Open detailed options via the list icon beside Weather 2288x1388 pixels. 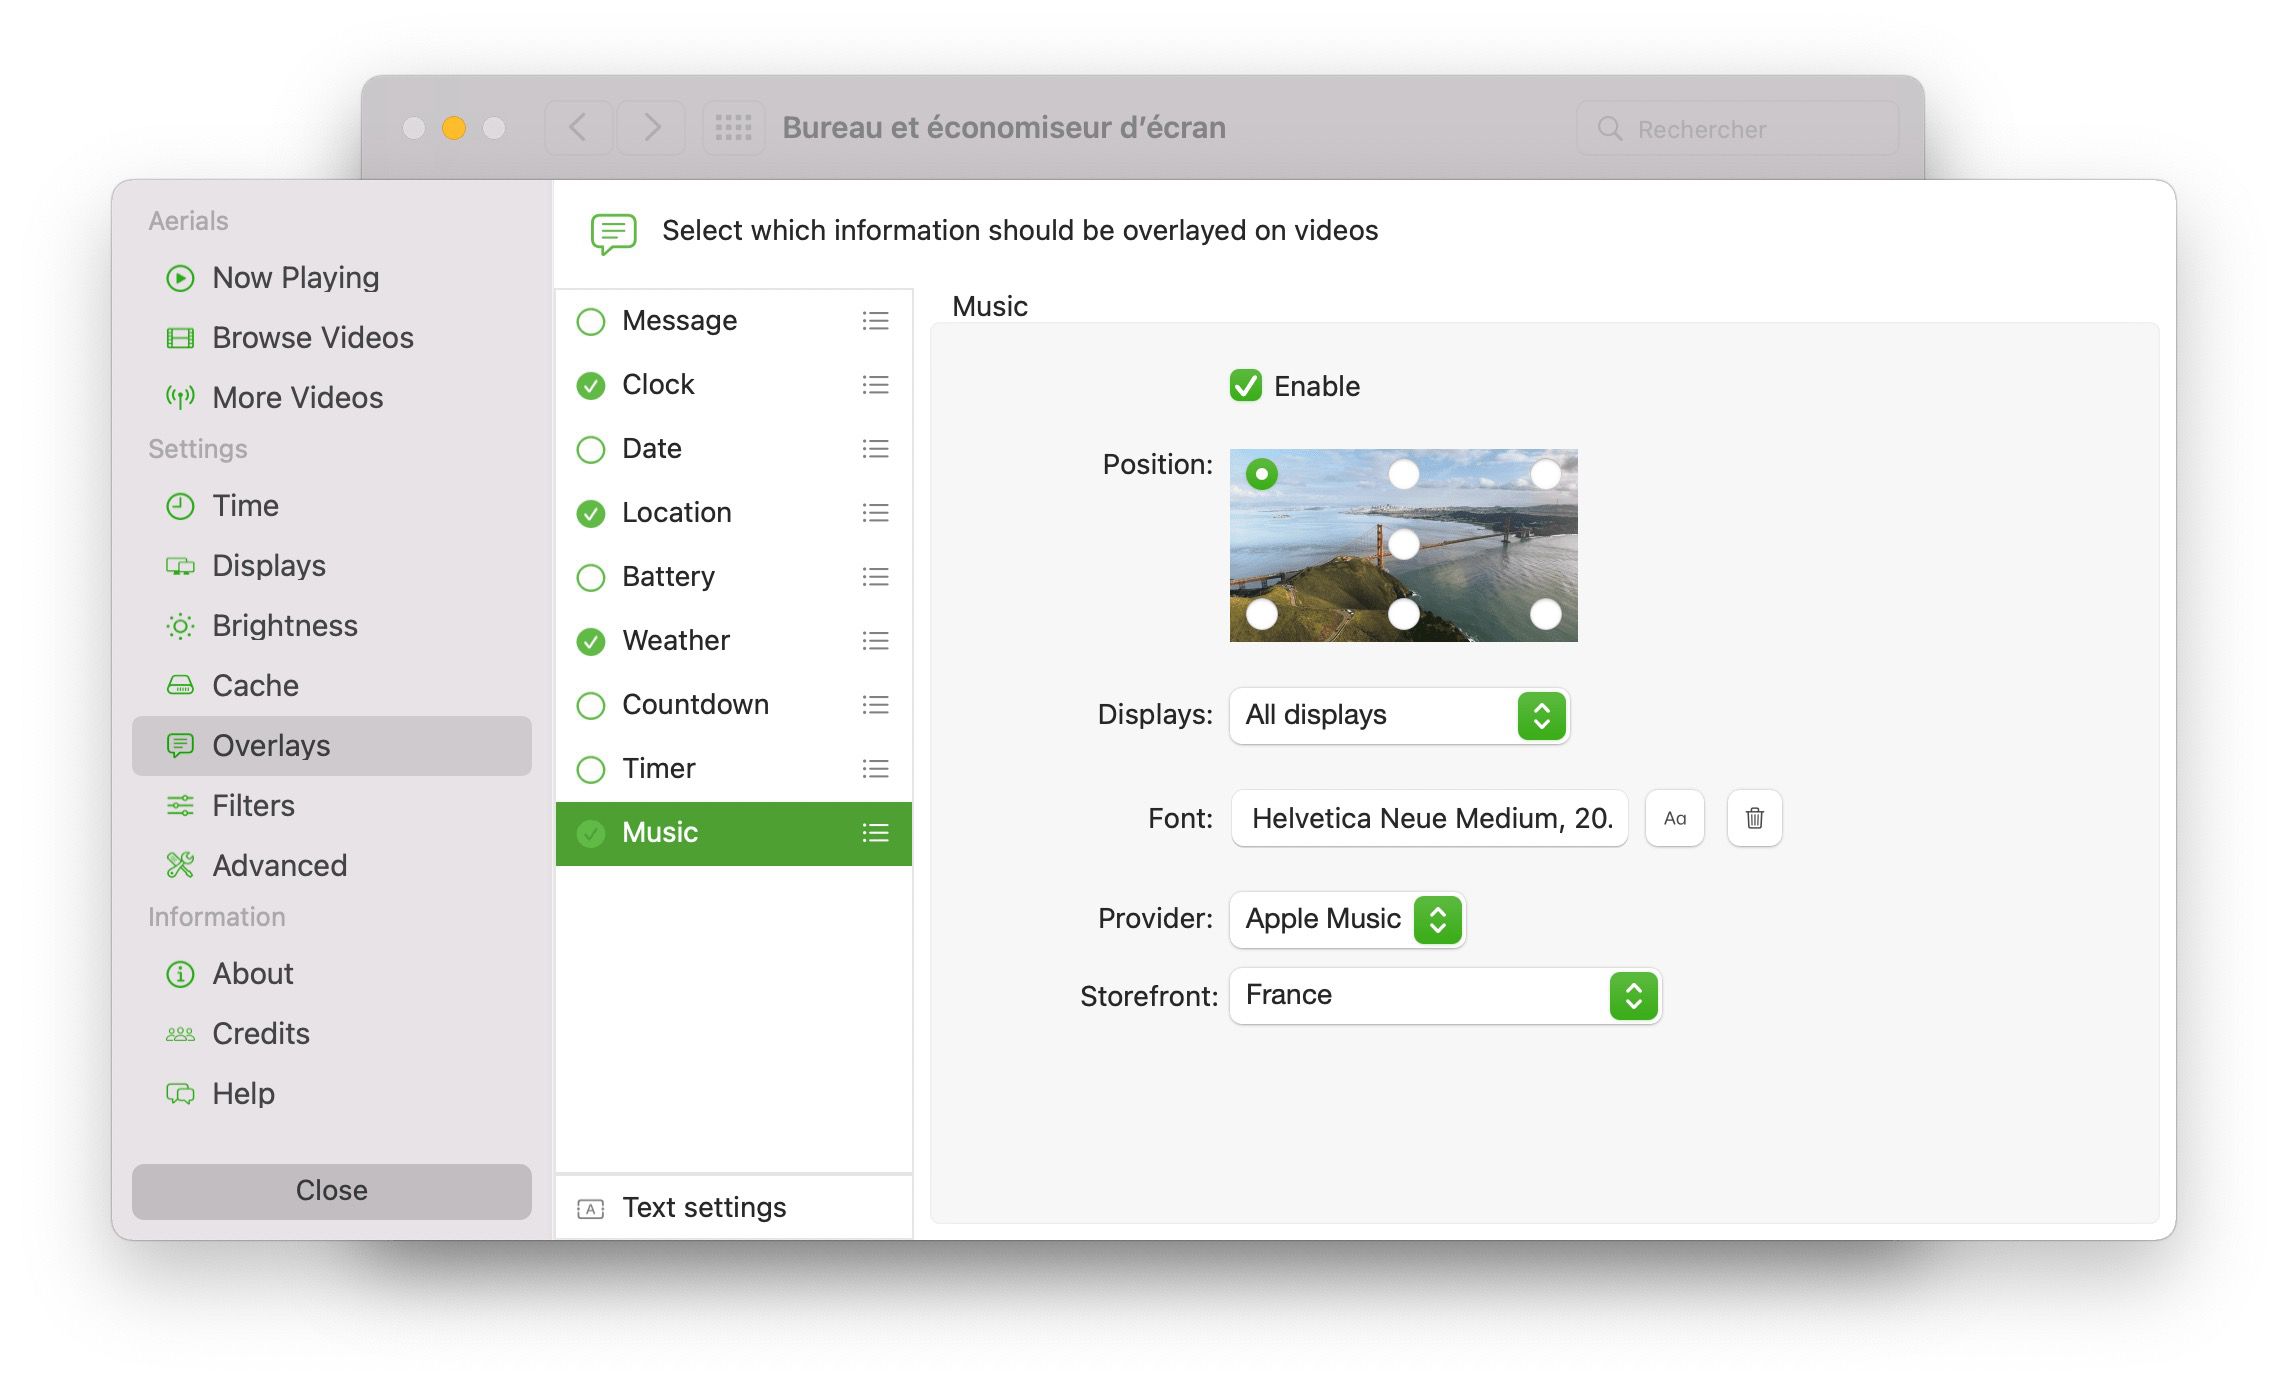(x=875, y=641)
